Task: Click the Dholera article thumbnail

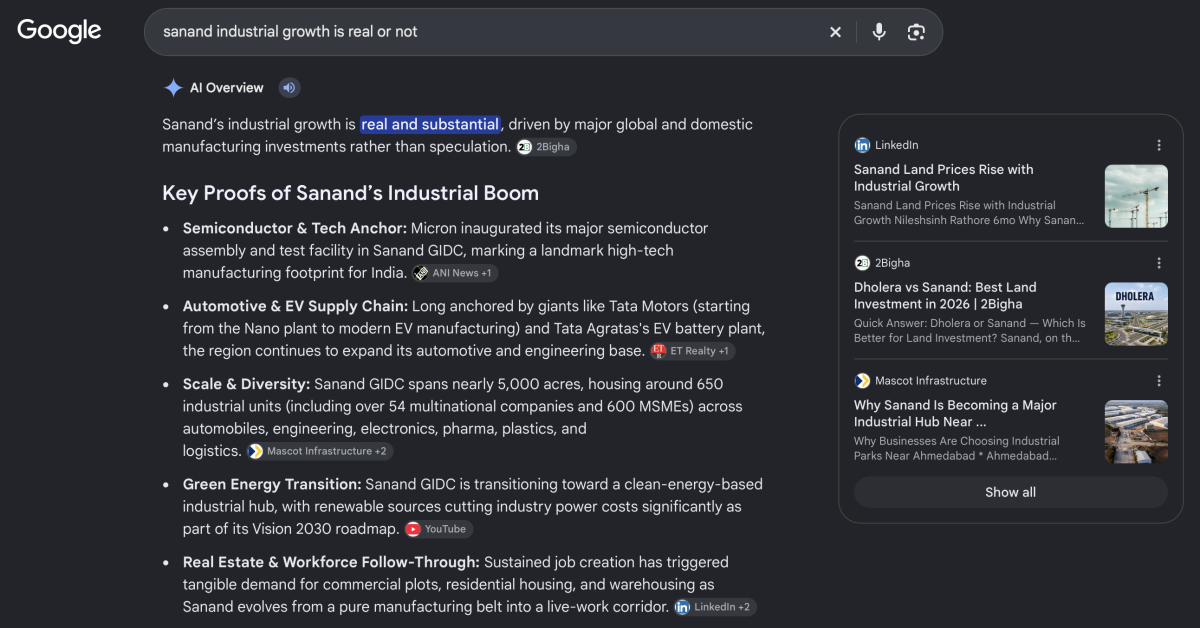Action: (1136, 314)
